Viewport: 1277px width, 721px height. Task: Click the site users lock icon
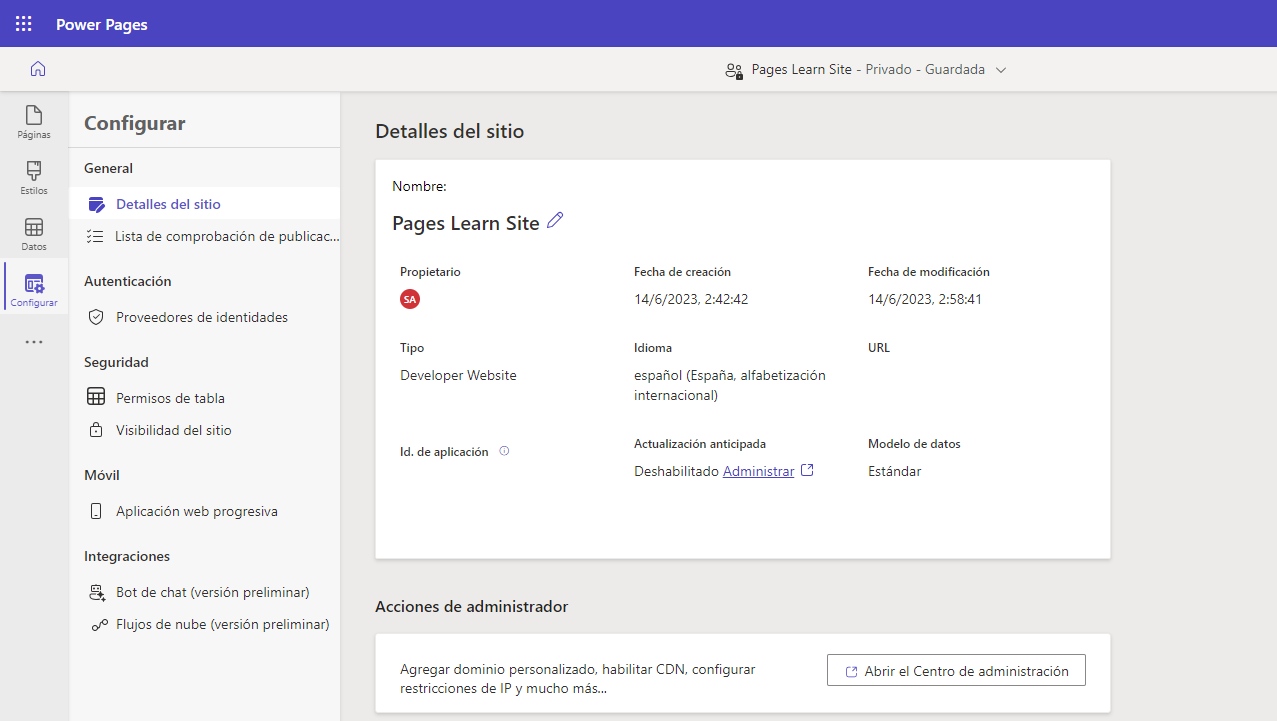coord(734,70)
